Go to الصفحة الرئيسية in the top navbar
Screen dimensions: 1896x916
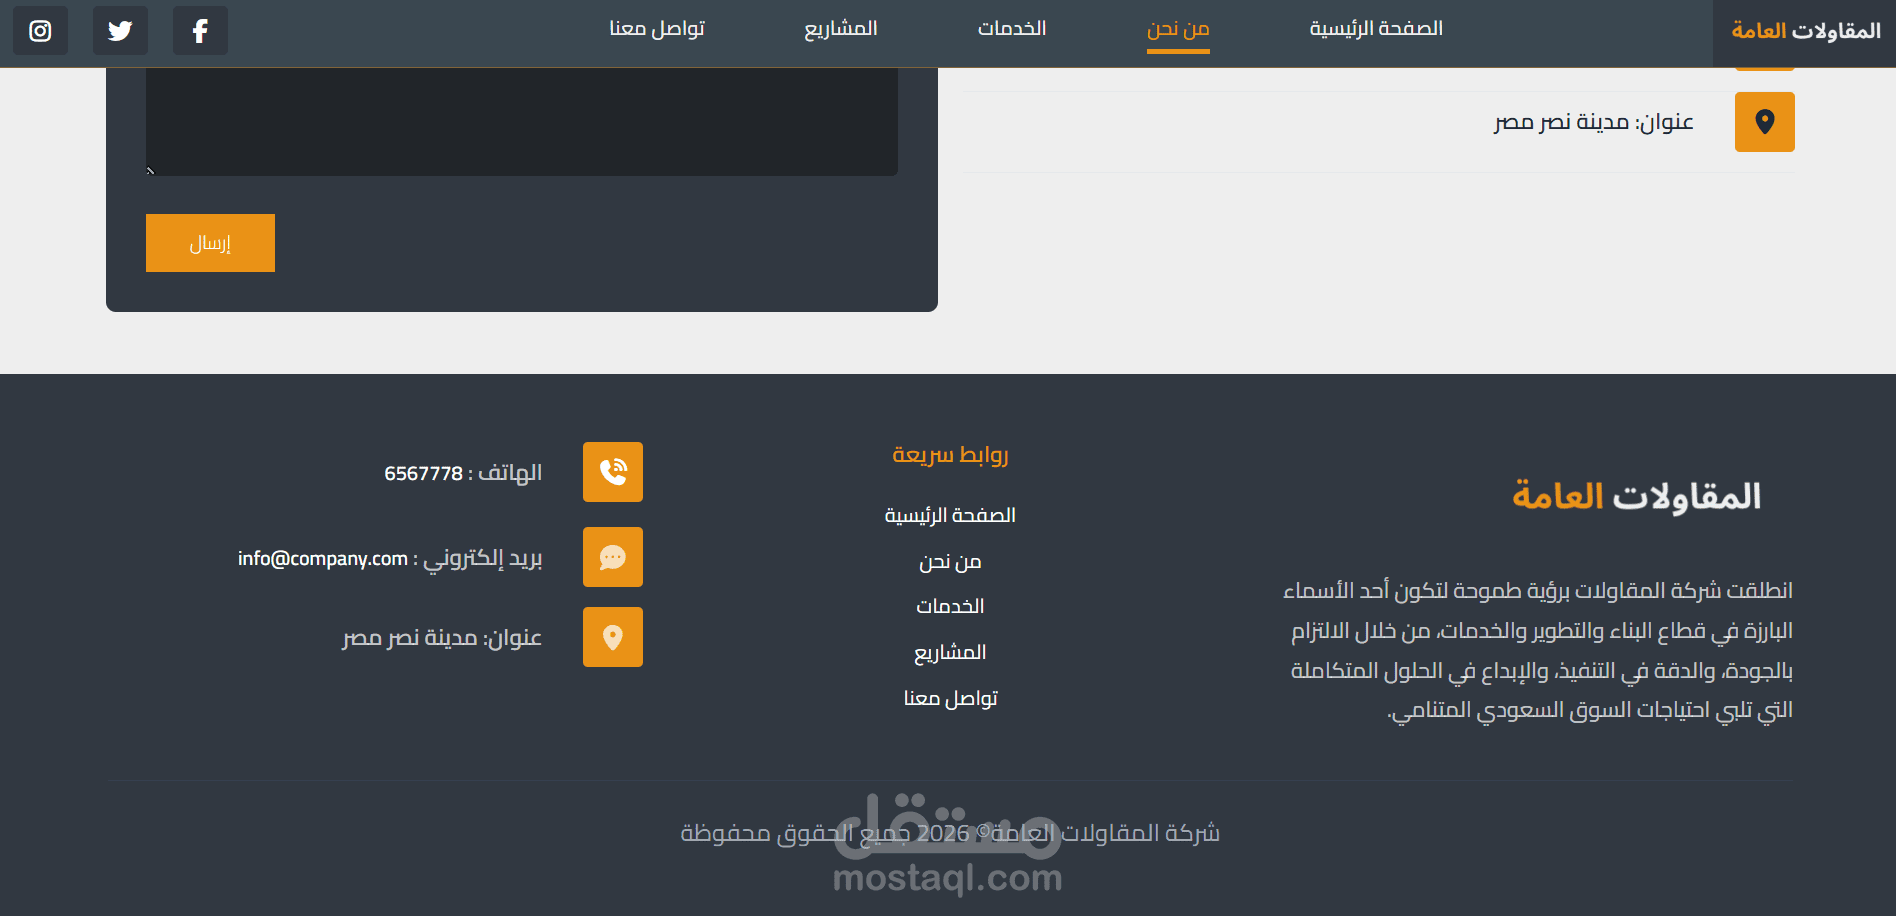(x=1376, y=29)
